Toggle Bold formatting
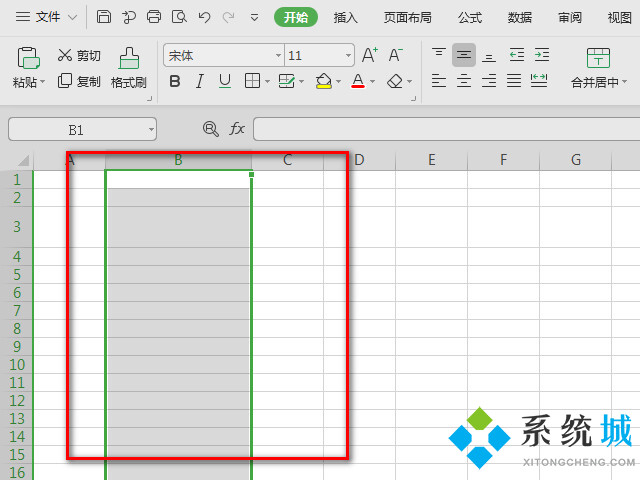Viewport: 640px width, 480px height. click(175, 81)
